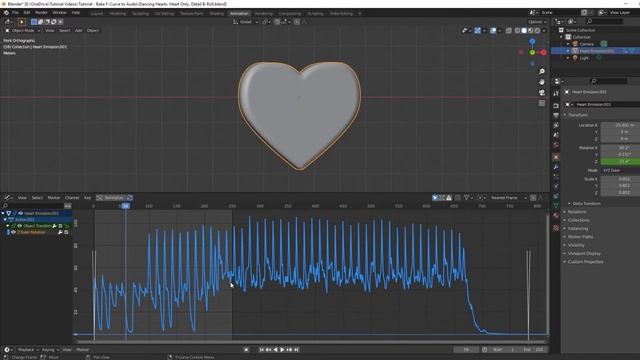Open the viewport Options dropdown
Image resolution: width=640 pixels, height=360 pixels.
tap(537, 22)
